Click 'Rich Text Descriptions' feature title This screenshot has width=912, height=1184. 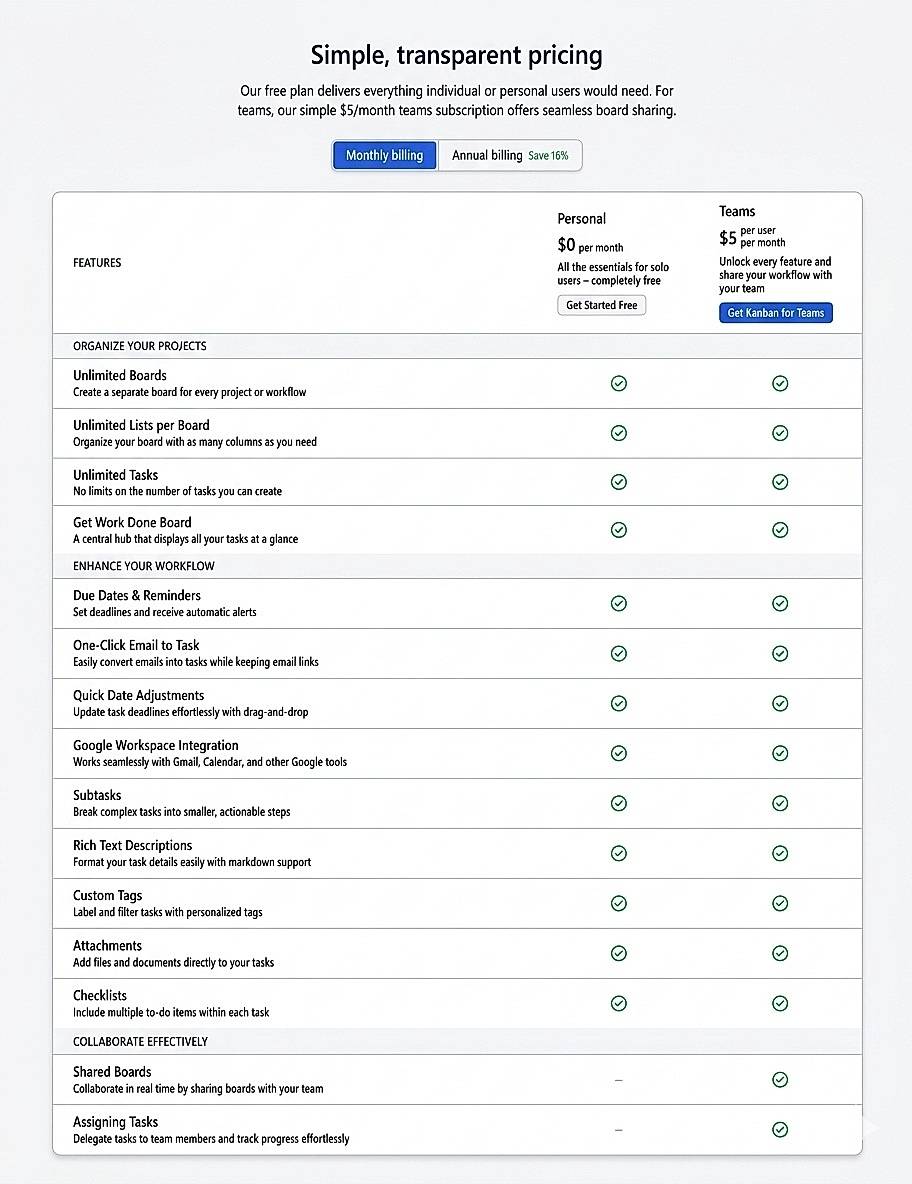132,846
